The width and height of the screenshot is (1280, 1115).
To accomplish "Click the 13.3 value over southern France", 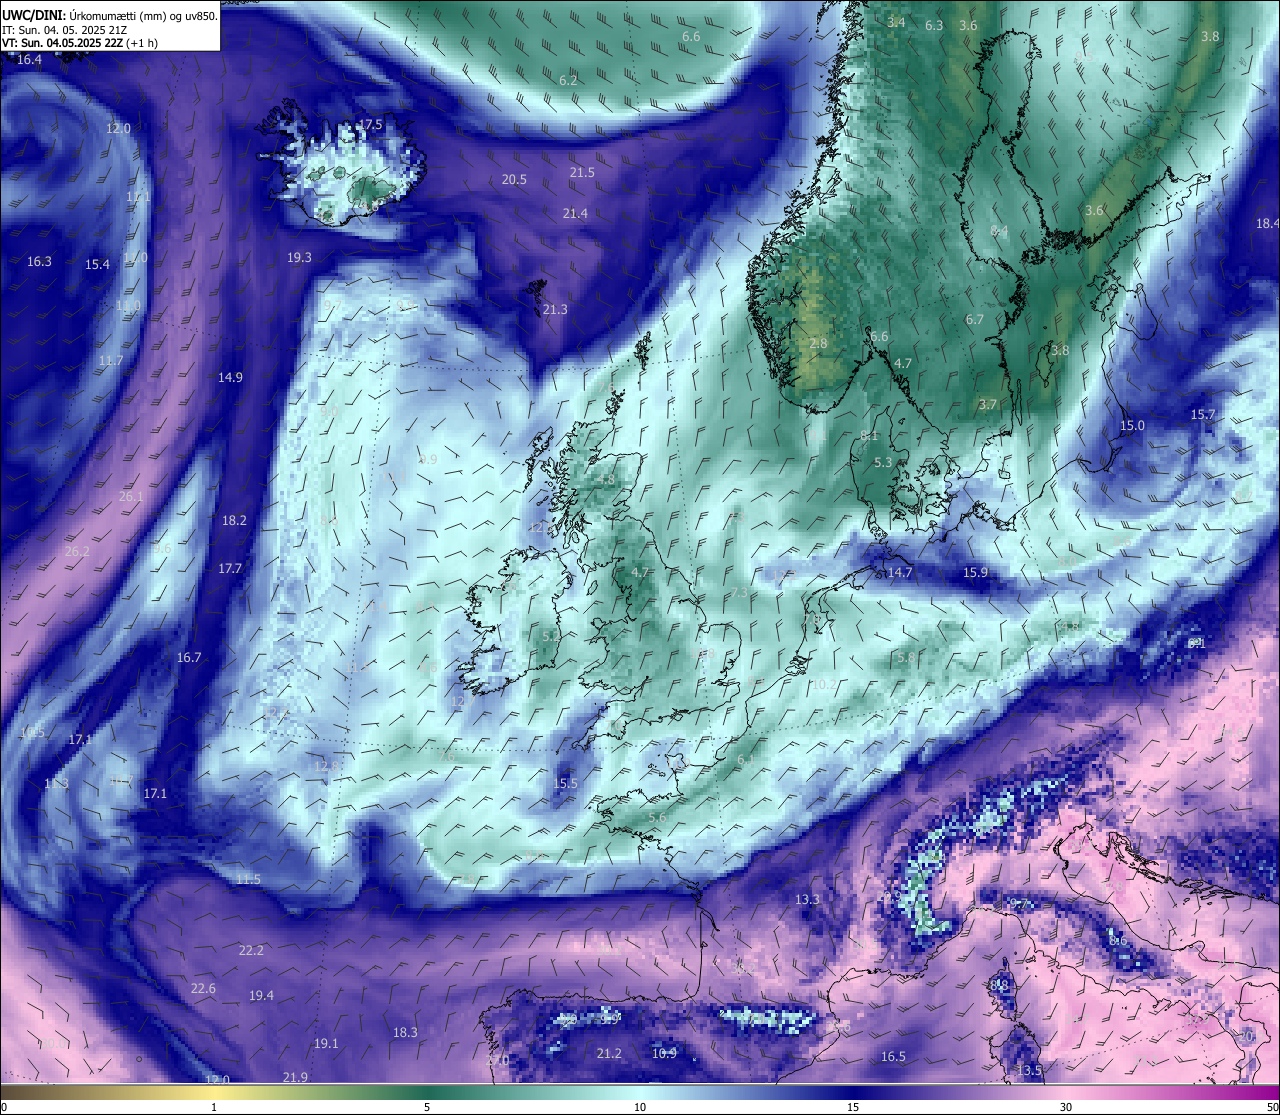I will point(807,900).
